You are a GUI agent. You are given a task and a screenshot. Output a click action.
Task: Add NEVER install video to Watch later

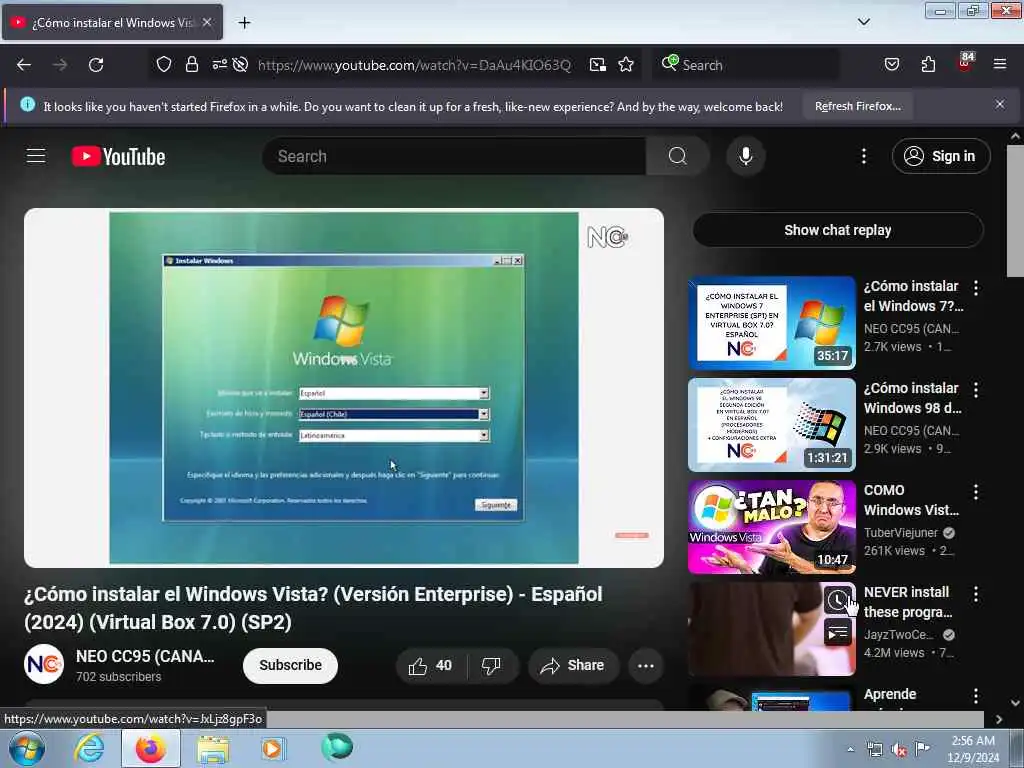[x=838, y=600]
